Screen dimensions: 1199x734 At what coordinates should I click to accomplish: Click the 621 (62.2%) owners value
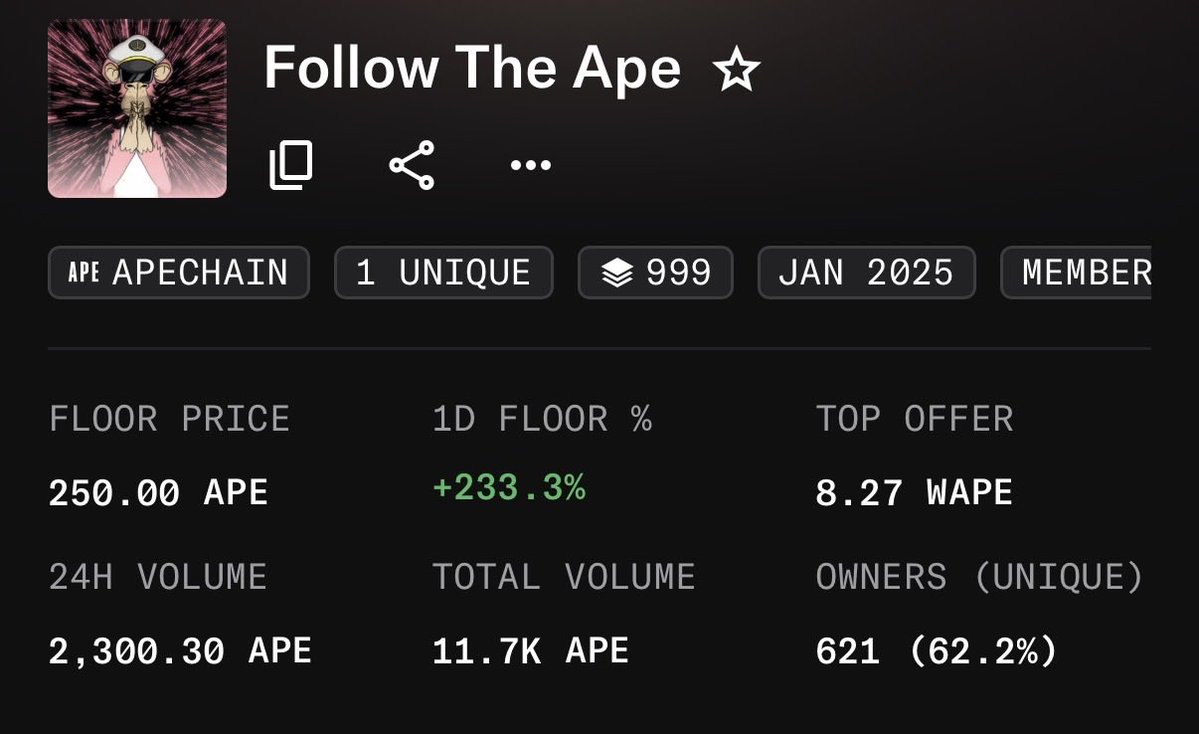point(936,651)
